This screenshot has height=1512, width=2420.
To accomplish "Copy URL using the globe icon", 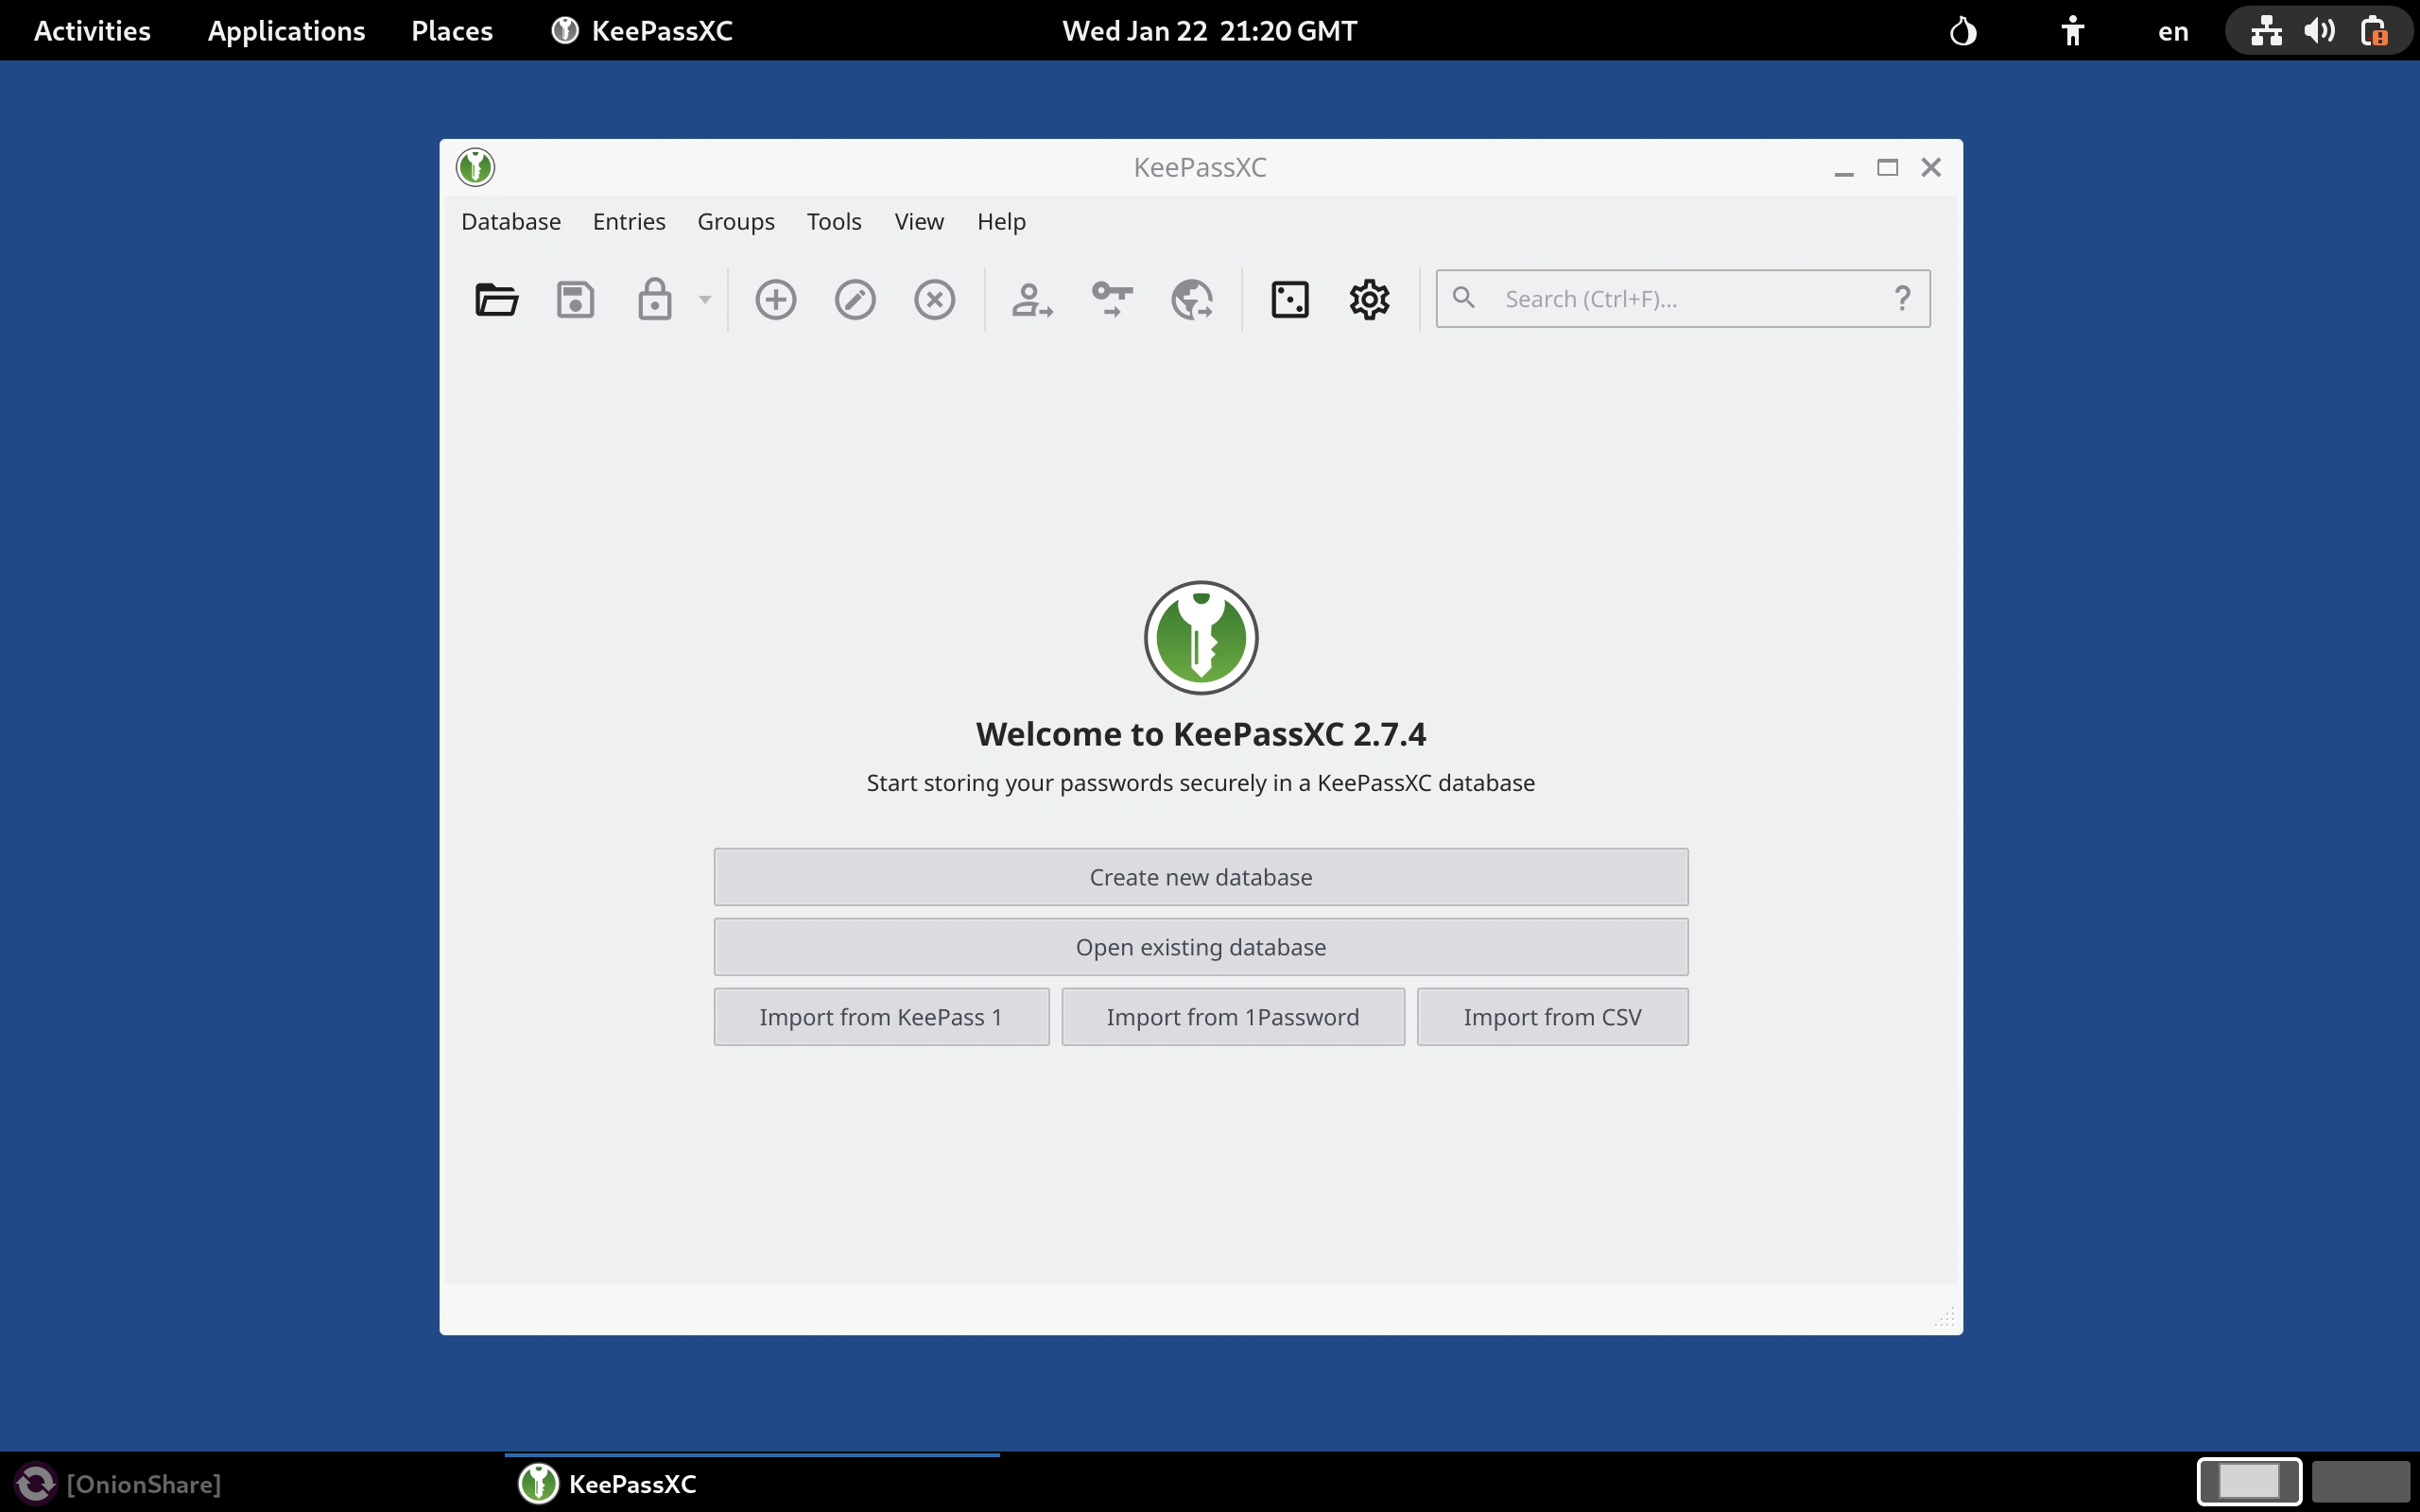I will 1191,298.
